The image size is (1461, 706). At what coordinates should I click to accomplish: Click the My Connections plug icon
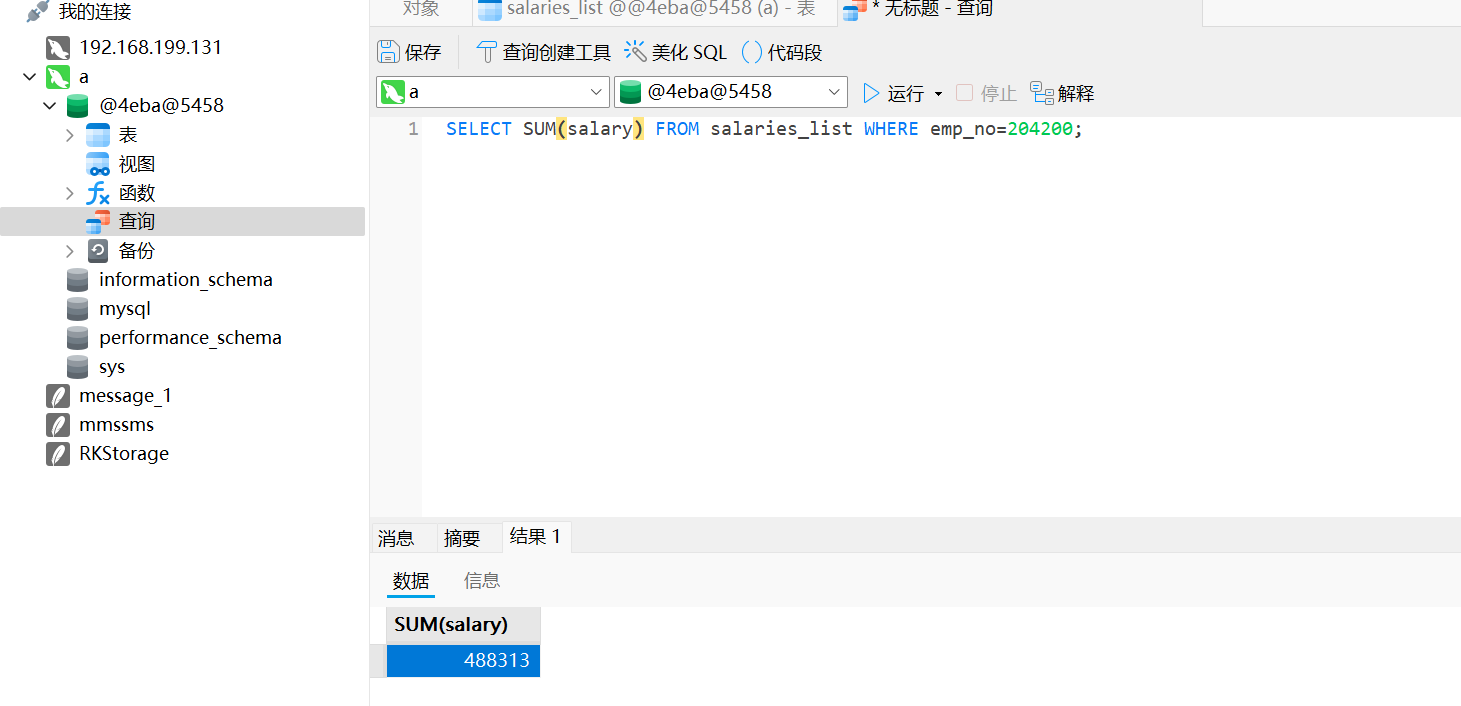click(x=38, y=12)
